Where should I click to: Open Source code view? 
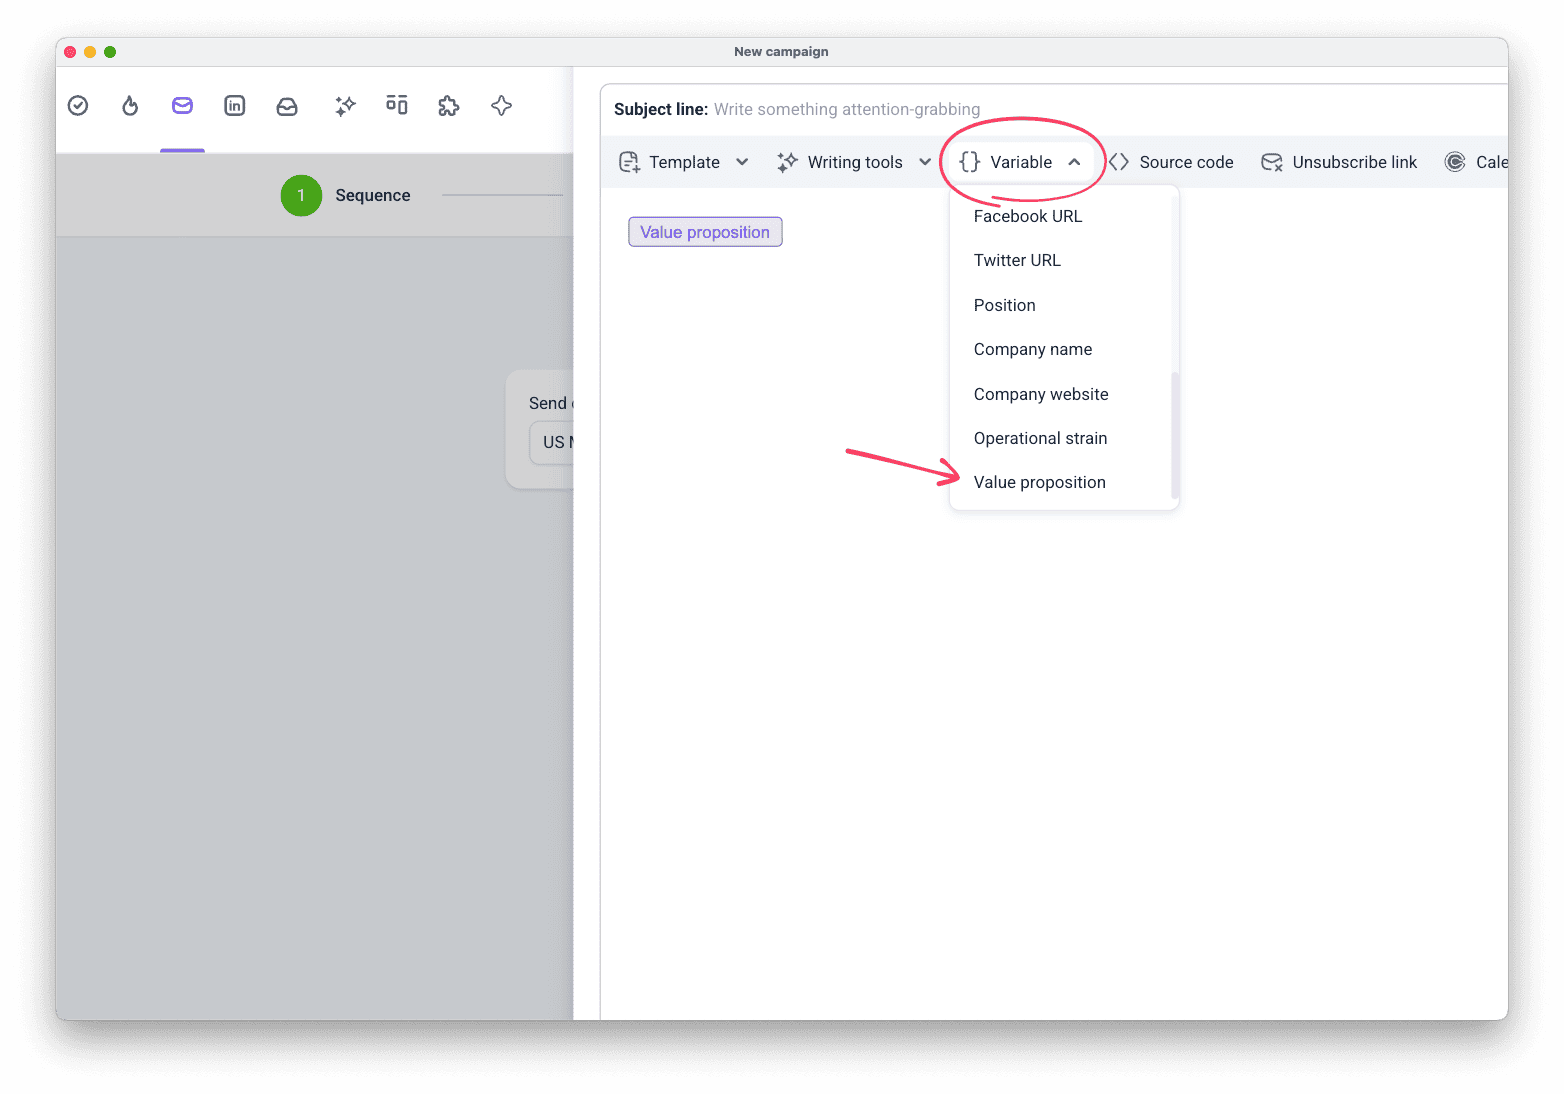(1171, 162)
